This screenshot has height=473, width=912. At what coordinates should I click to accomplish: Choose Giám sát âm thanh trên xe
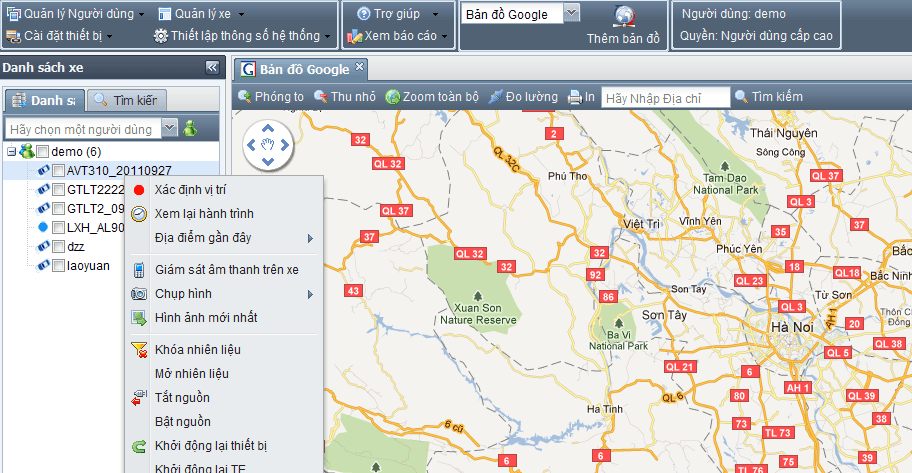[225, 269]
